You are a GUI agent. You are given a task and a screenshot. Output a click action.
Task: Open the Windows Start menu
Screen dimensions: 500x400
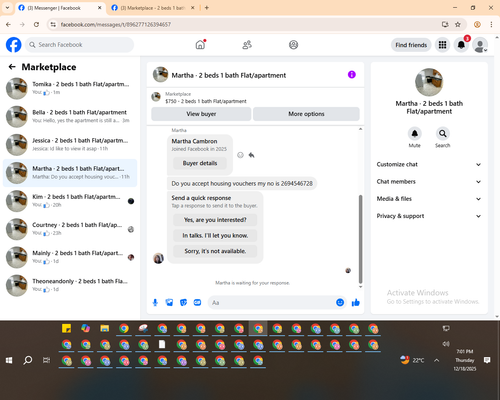coord(9,360)
